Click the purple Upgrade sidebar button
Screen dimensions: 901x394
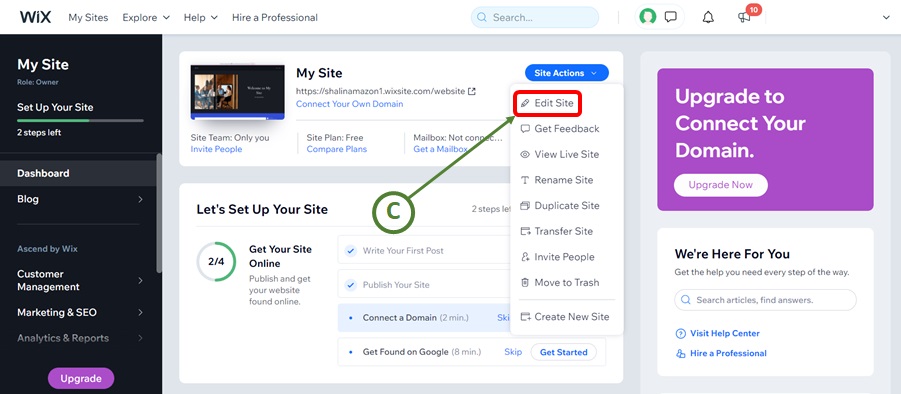(x=80, y=378)
